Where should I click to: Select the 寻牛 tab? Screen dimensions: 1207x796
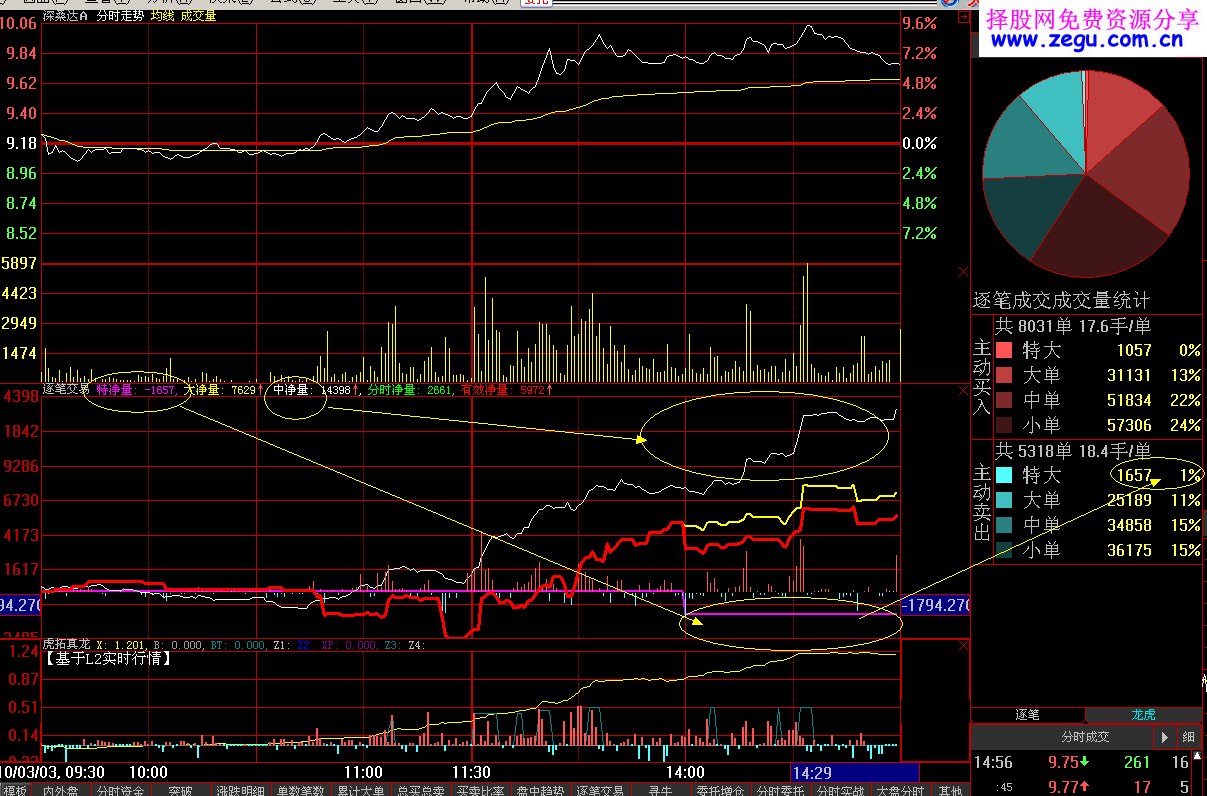(x=660, y=790)
